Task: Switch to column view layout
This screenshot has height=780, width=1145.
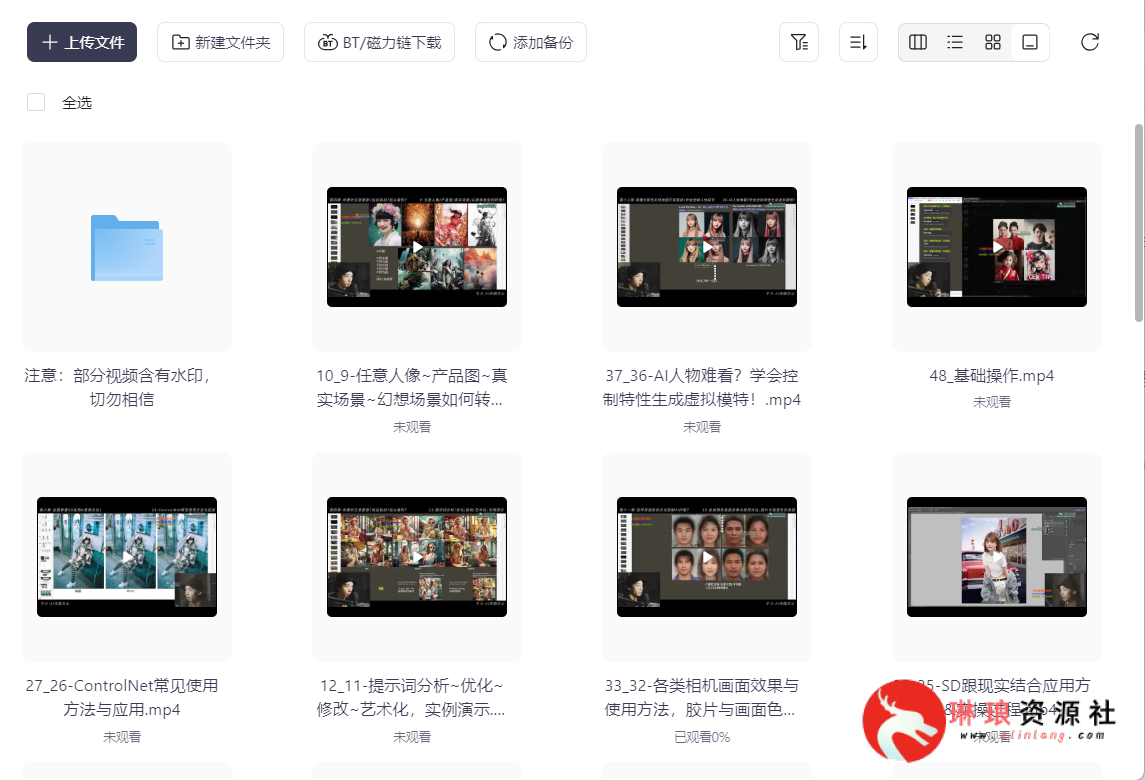Action: [x=918, y=42]
